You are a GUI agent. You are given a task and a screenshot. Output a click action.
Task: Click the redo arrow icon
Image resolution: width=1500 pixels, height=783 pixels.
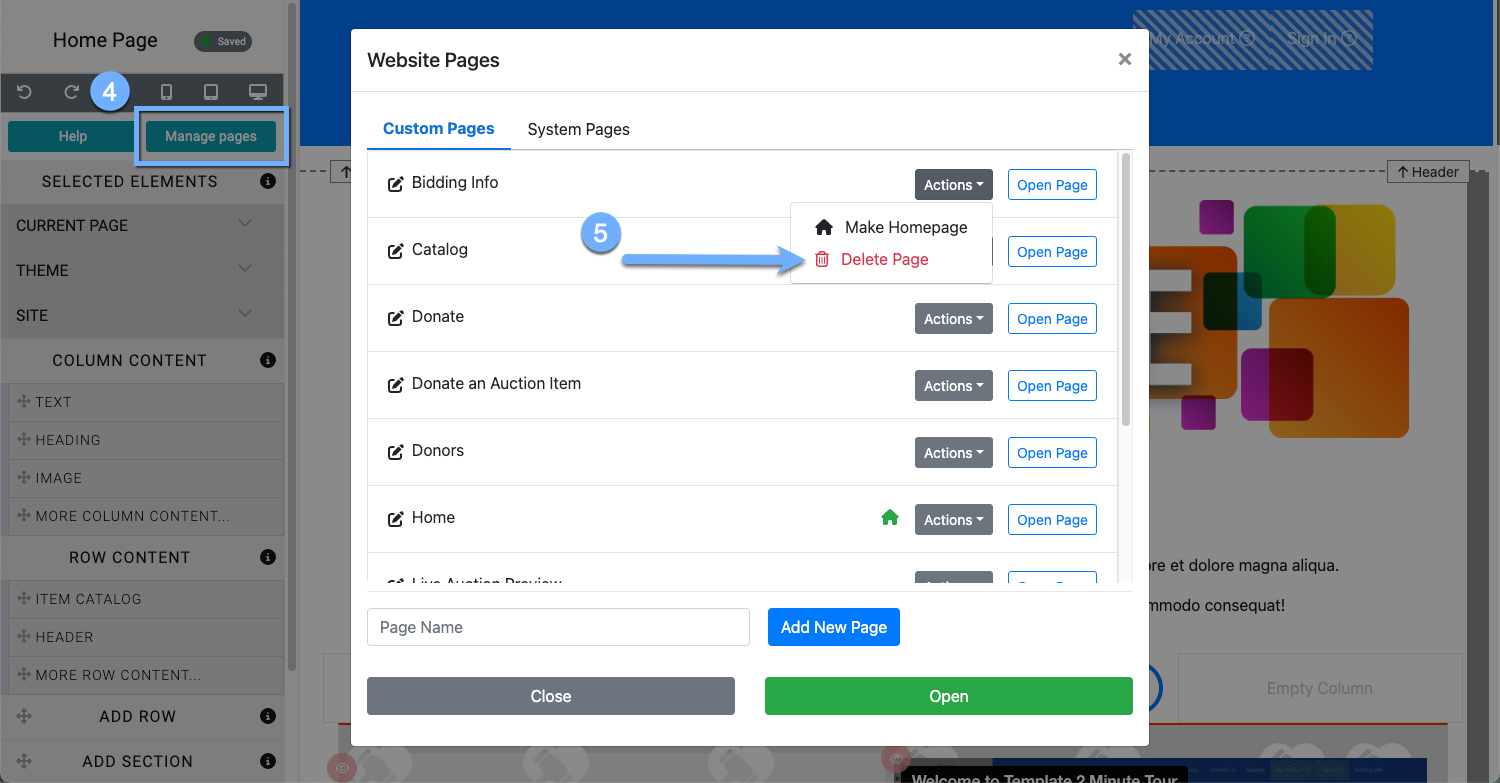(71, 93)
